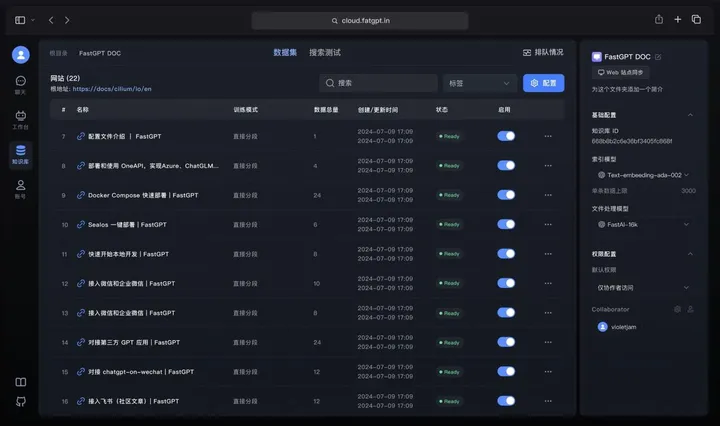Open the default permission dropdown

point(644,288)
